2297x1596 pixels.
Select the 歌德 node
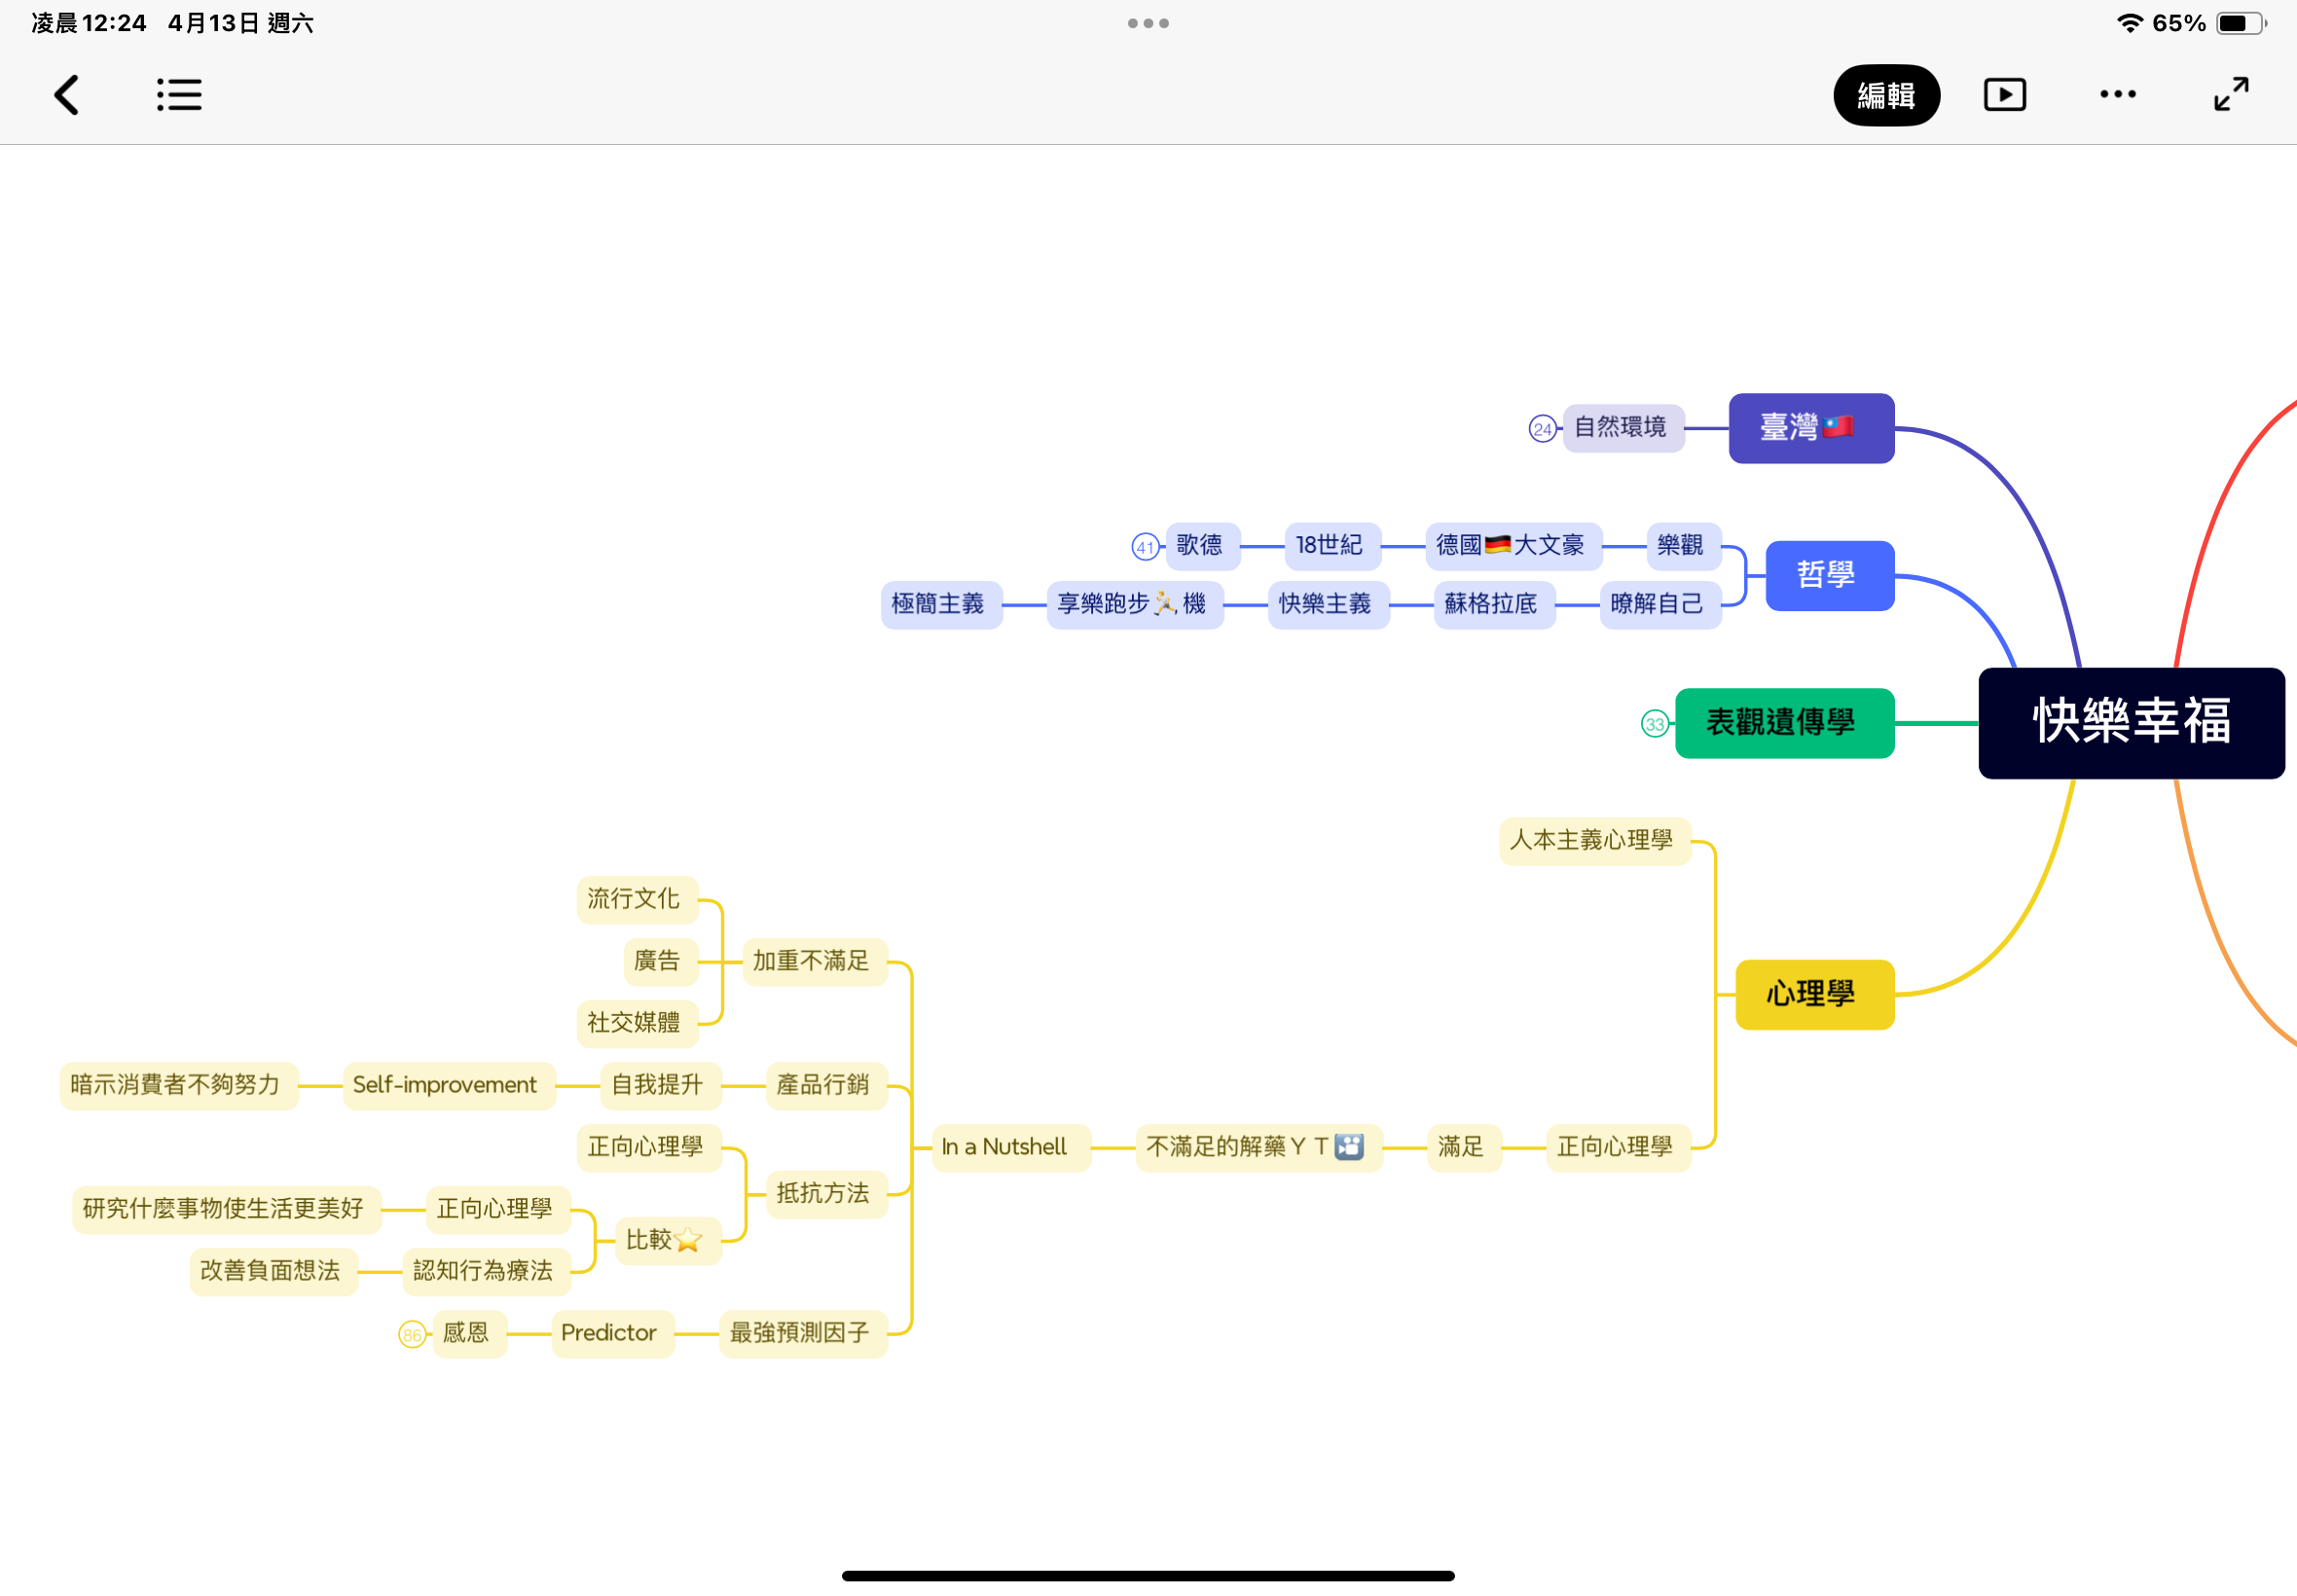1202,546
